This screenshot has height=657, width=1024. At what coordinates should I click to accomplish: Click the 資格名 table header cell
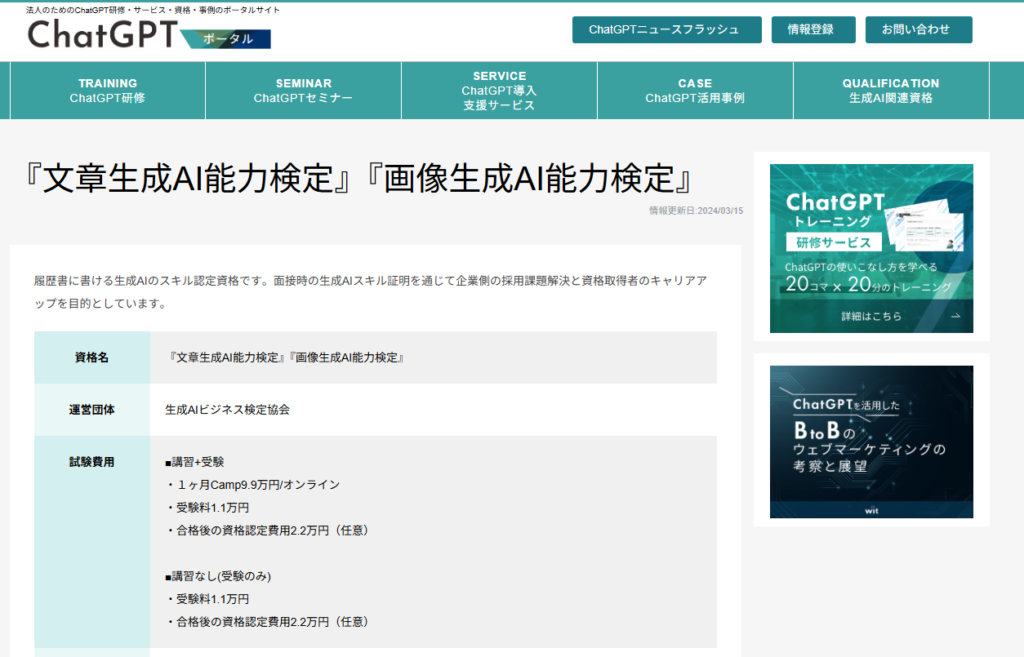(x=92, y=358)
